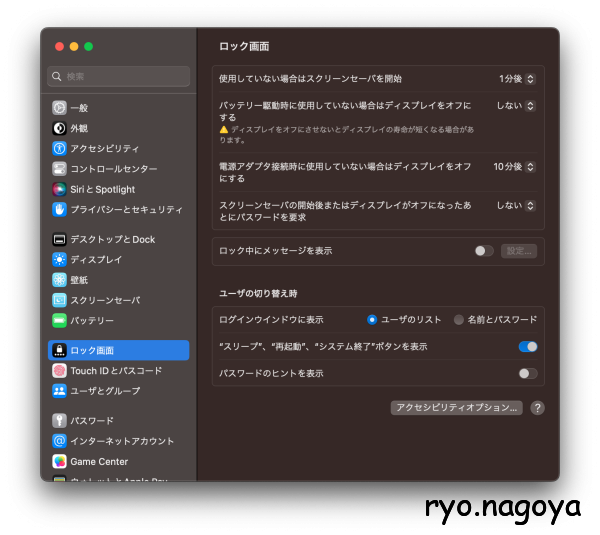Open the screen saver start time 1分後 dropdown

coord(517,78)
